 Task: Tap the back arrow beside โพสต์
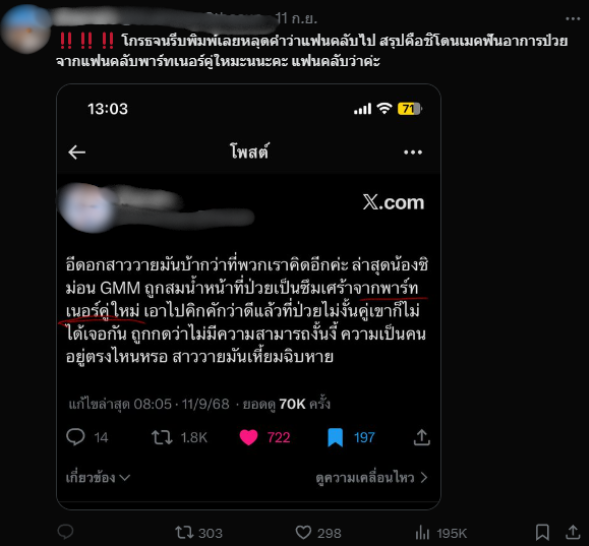coord(77,152)
